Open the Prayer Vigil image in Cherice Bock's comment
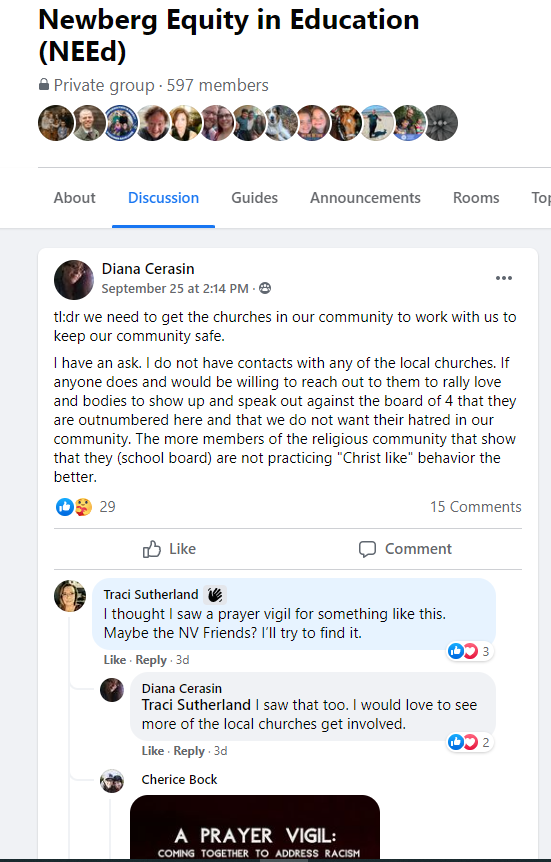This screenshot has width=551, height=862. (x=255, y=827)
